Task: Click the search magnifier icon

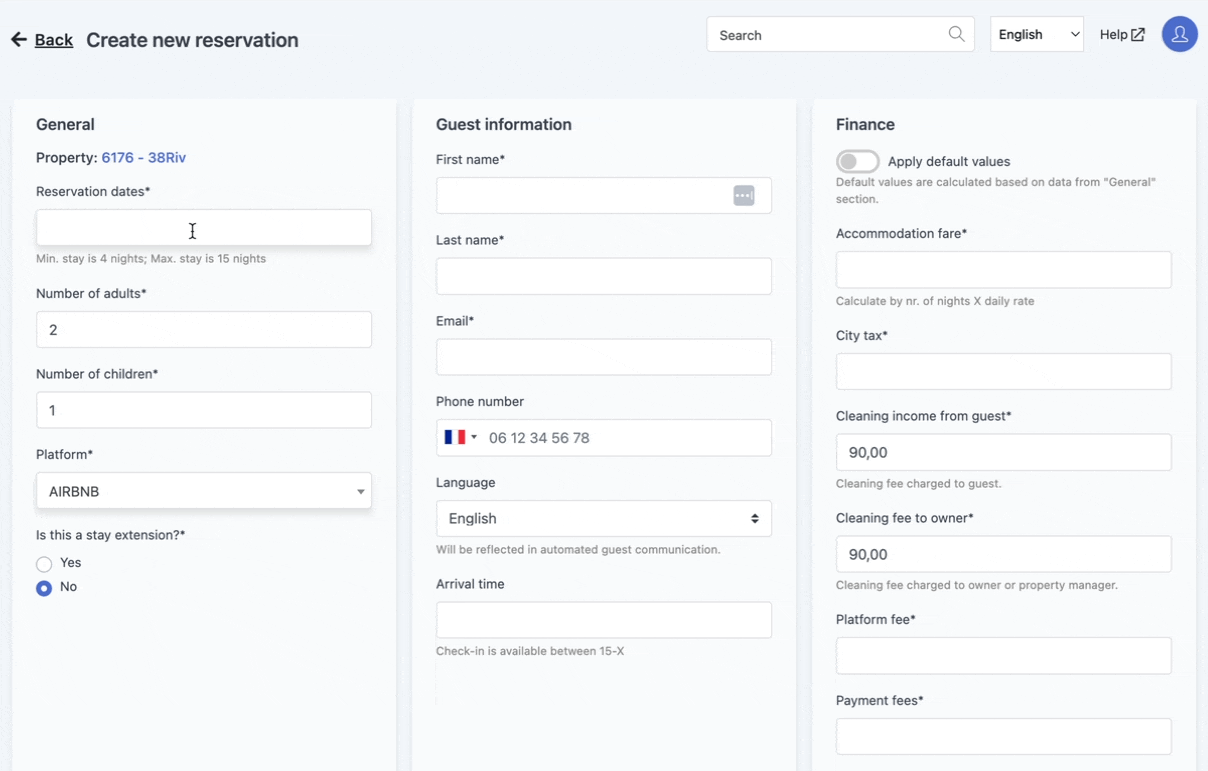Action: [956, 33]
